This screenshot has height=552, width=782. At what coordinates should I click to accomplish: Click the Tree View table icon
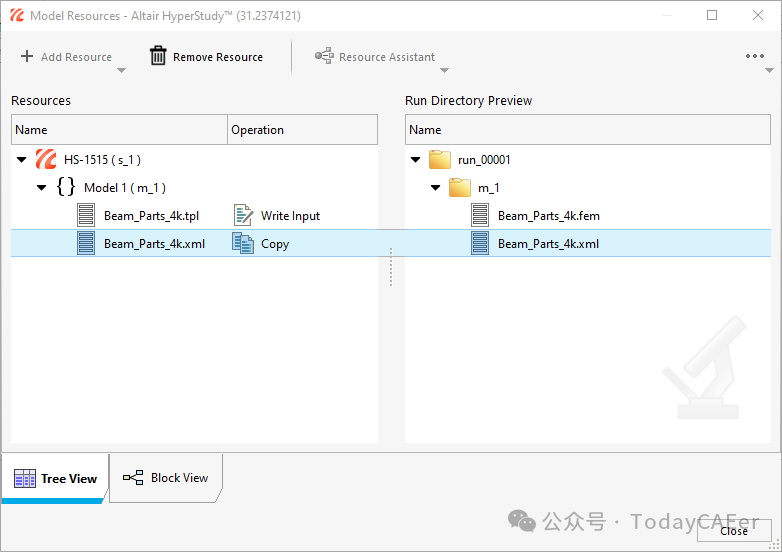(25, 478)
